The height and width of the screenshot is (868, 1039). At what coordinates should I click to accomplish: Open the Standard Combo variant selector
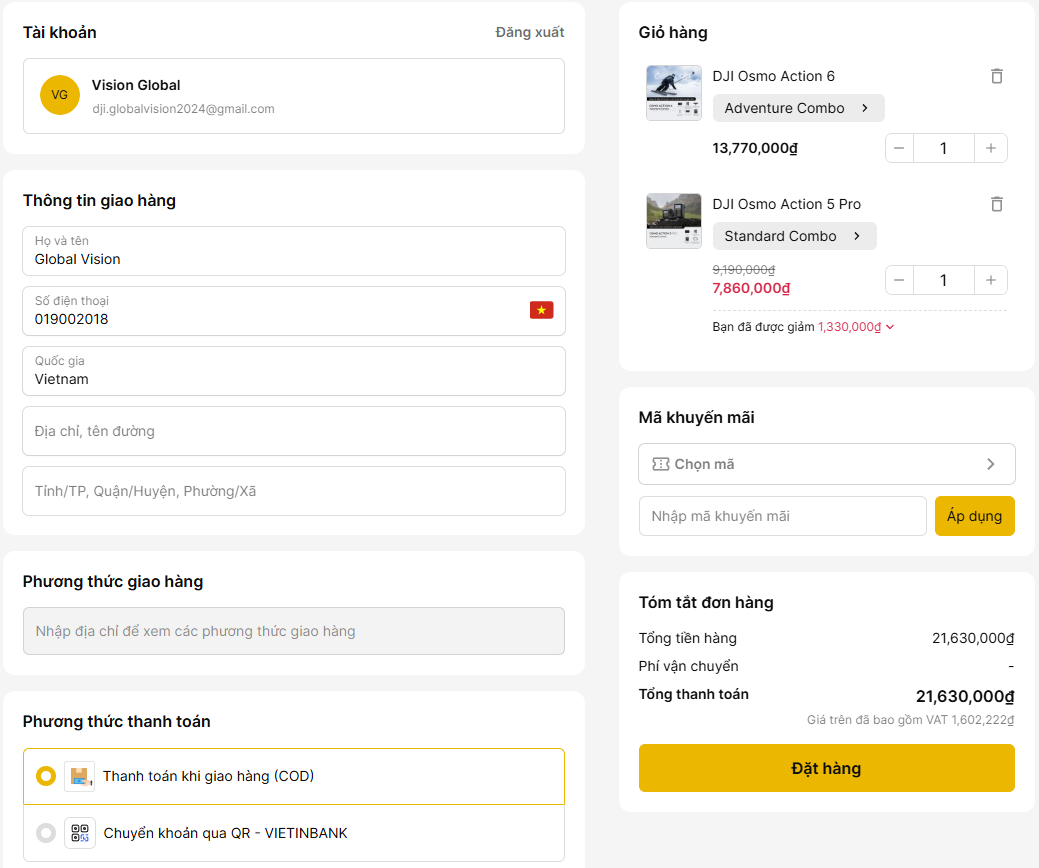794,236
